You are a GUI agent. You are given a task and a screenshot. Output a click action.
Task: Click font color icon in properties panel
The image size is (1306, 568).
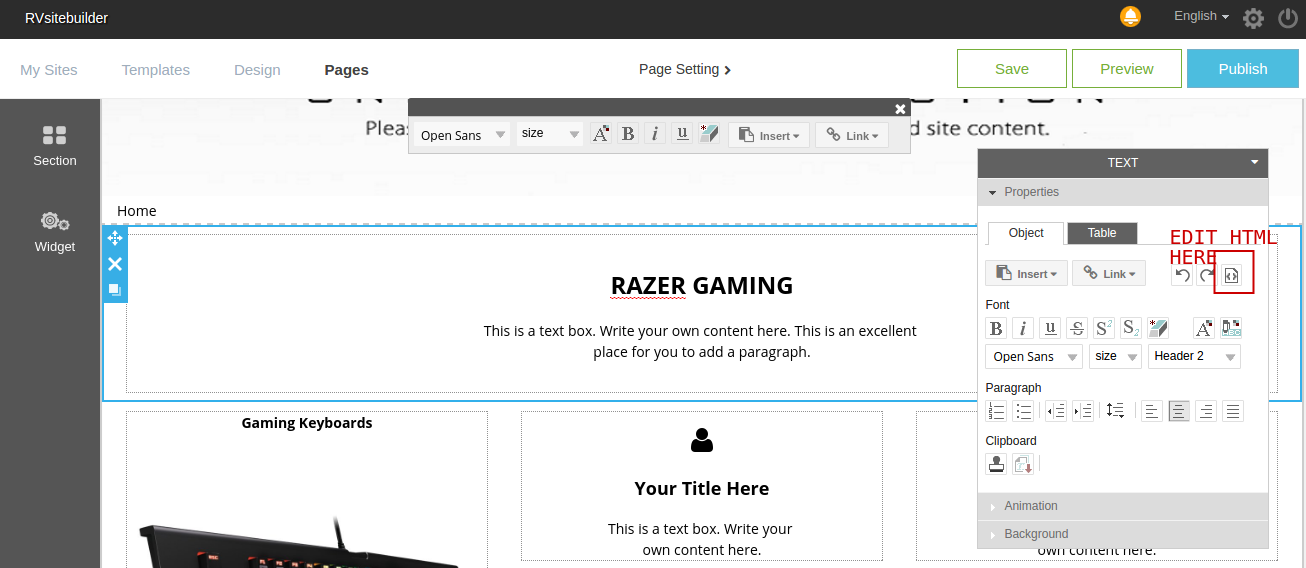point(1204,328)
